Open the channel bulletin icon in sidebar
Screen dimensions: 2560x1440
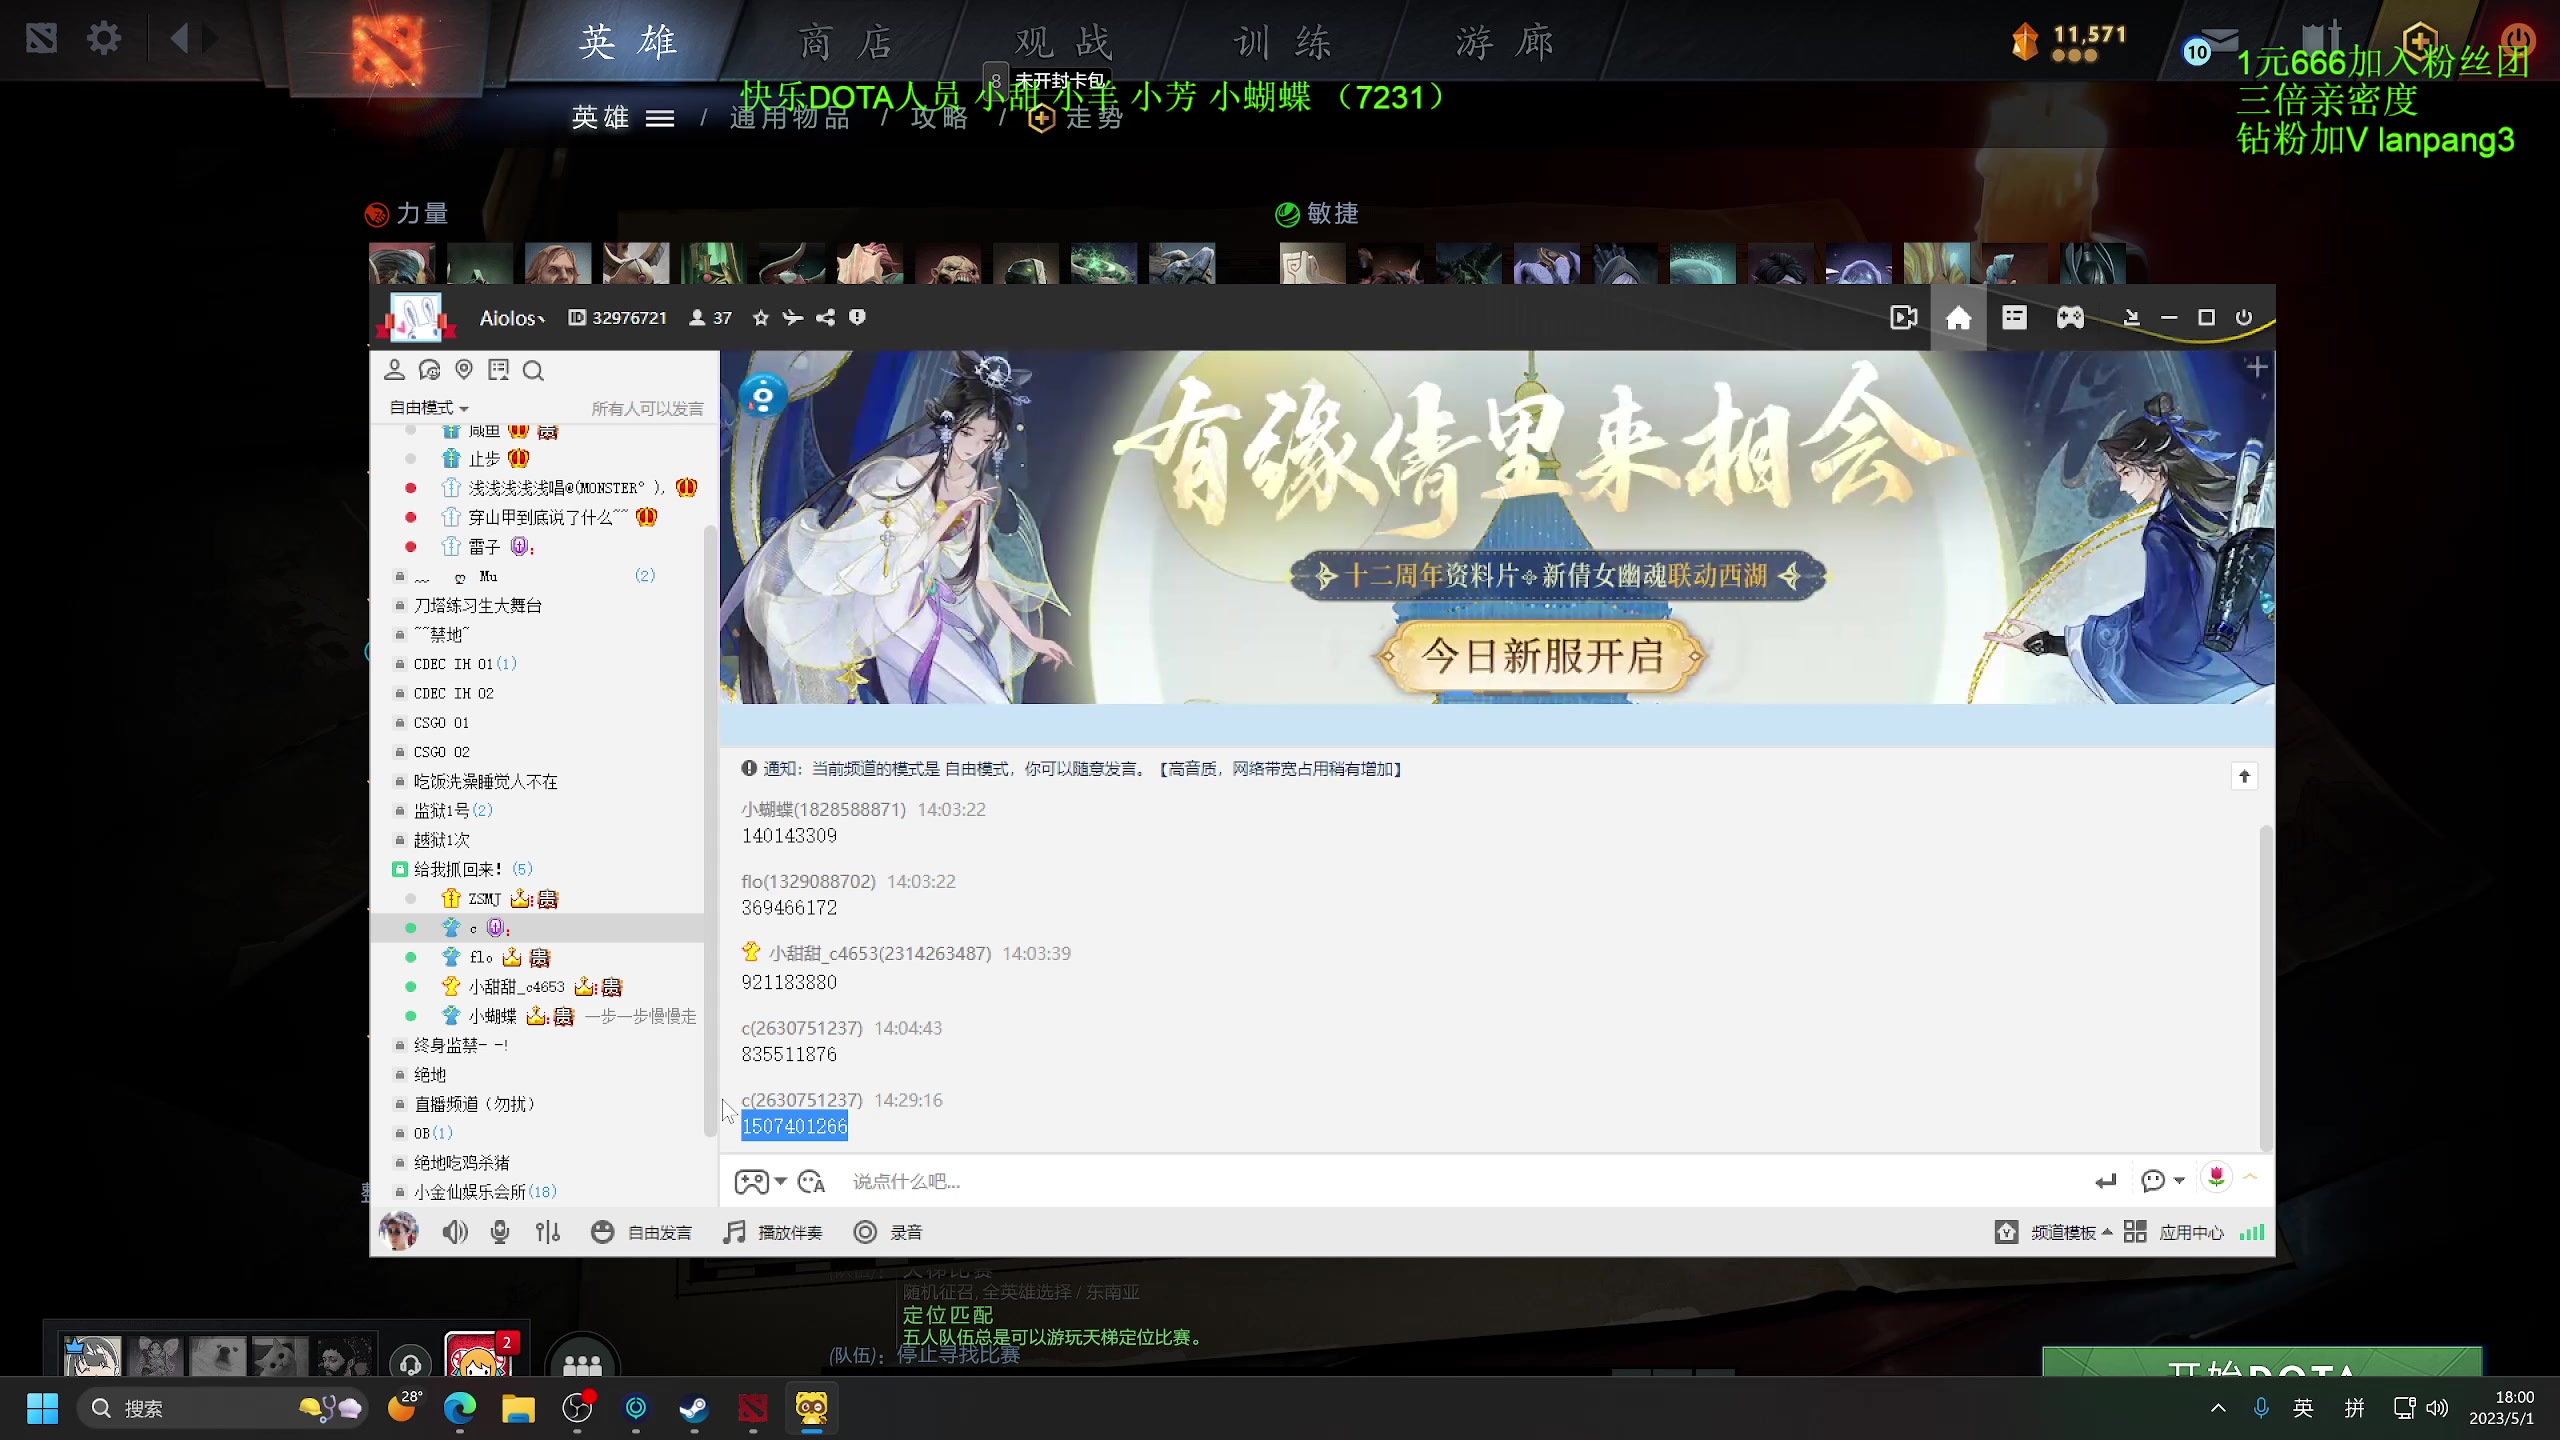click(x=498, y=370)
